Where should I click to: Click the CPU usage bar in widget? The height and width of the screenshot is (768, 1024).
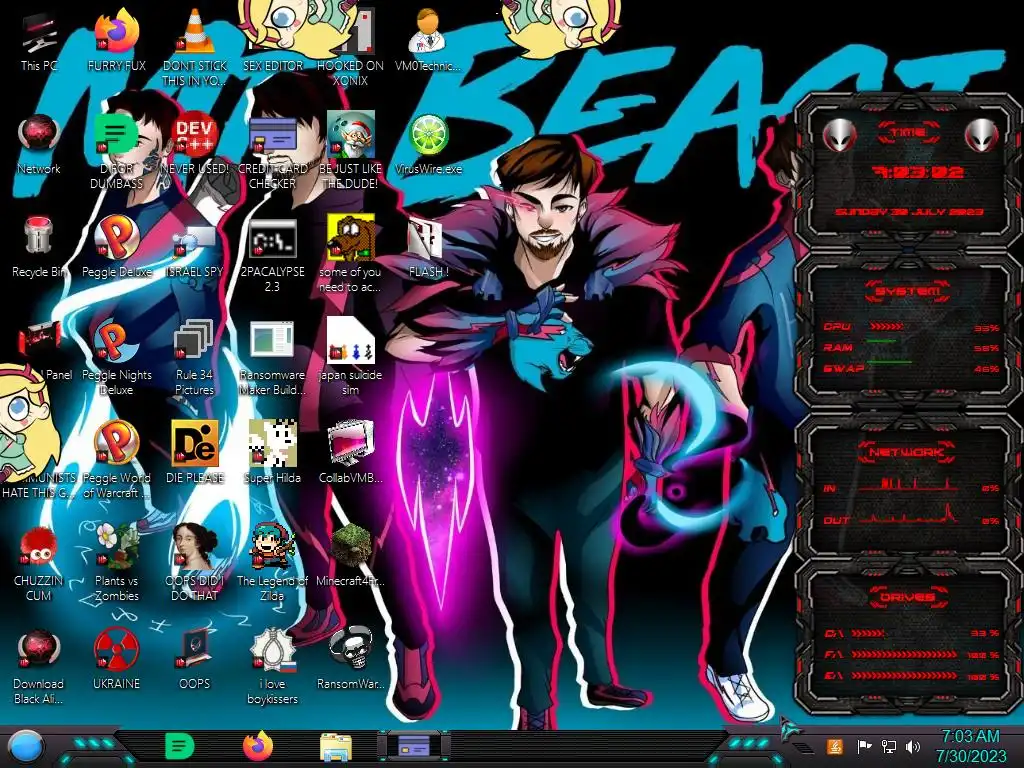886,327
